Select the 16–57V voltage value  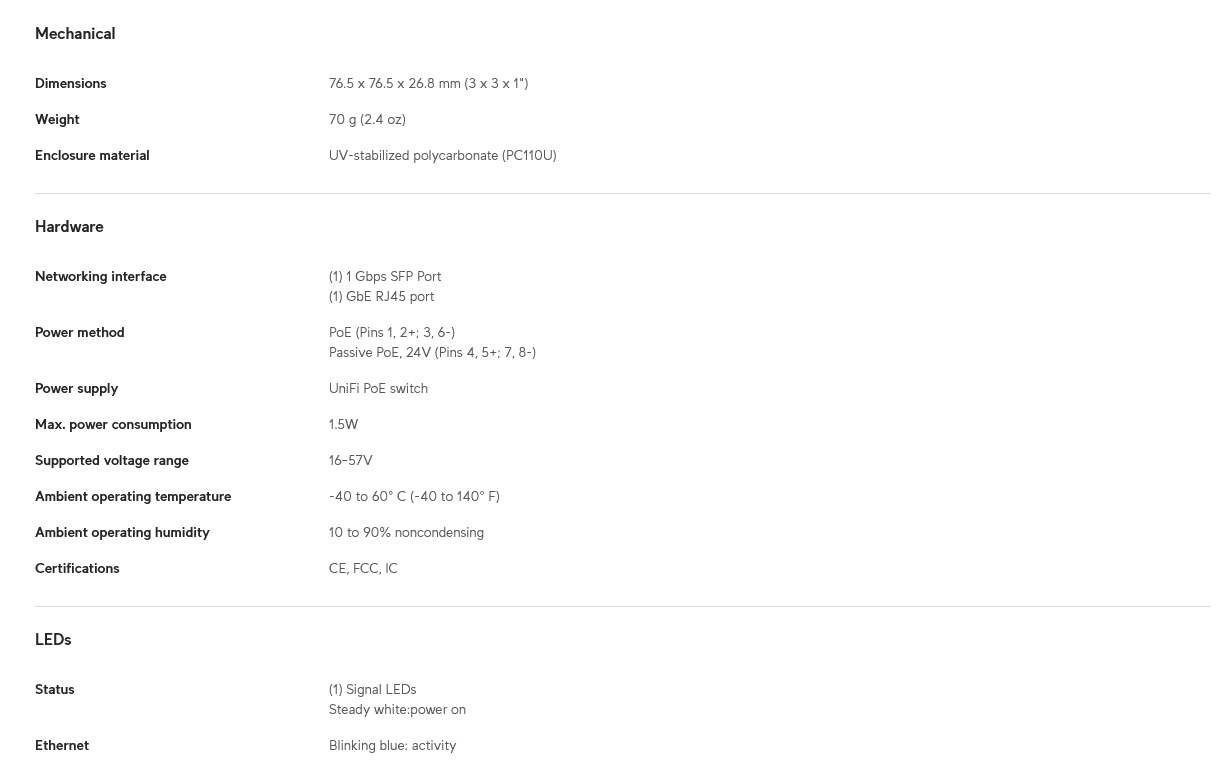(350, 461)
